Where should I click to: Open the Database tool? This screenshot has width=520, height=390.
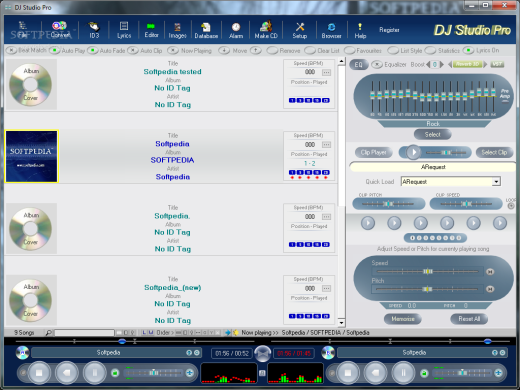click(x=206, y=30)
